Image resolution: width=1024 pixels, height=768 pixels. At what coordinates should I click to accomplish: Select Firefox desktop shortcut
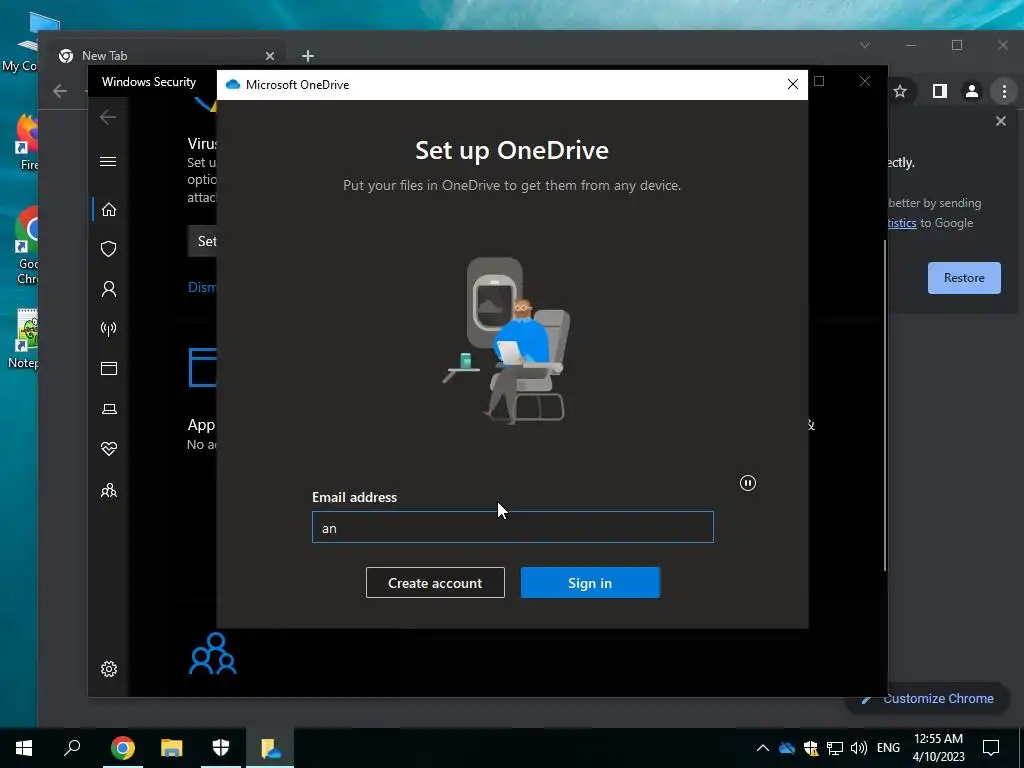[28, 142]
